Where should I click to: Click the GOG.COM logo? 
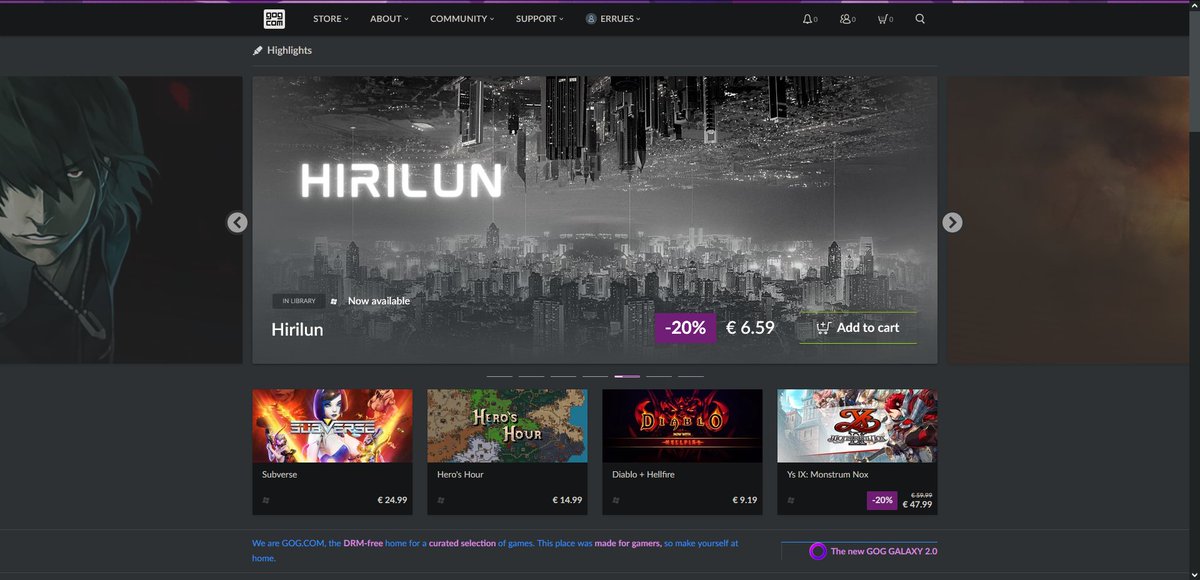274,19
